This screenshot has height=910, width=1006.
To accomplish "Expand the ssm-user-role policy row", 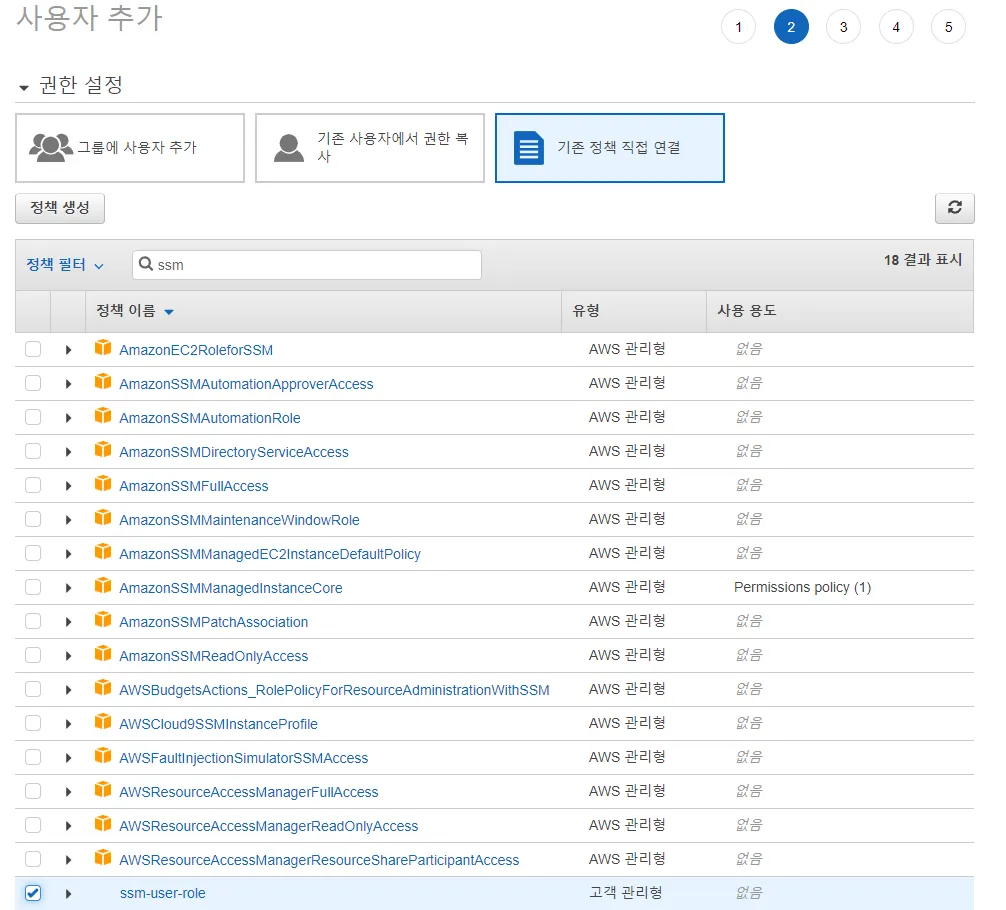I will click(x=68, y=893).
